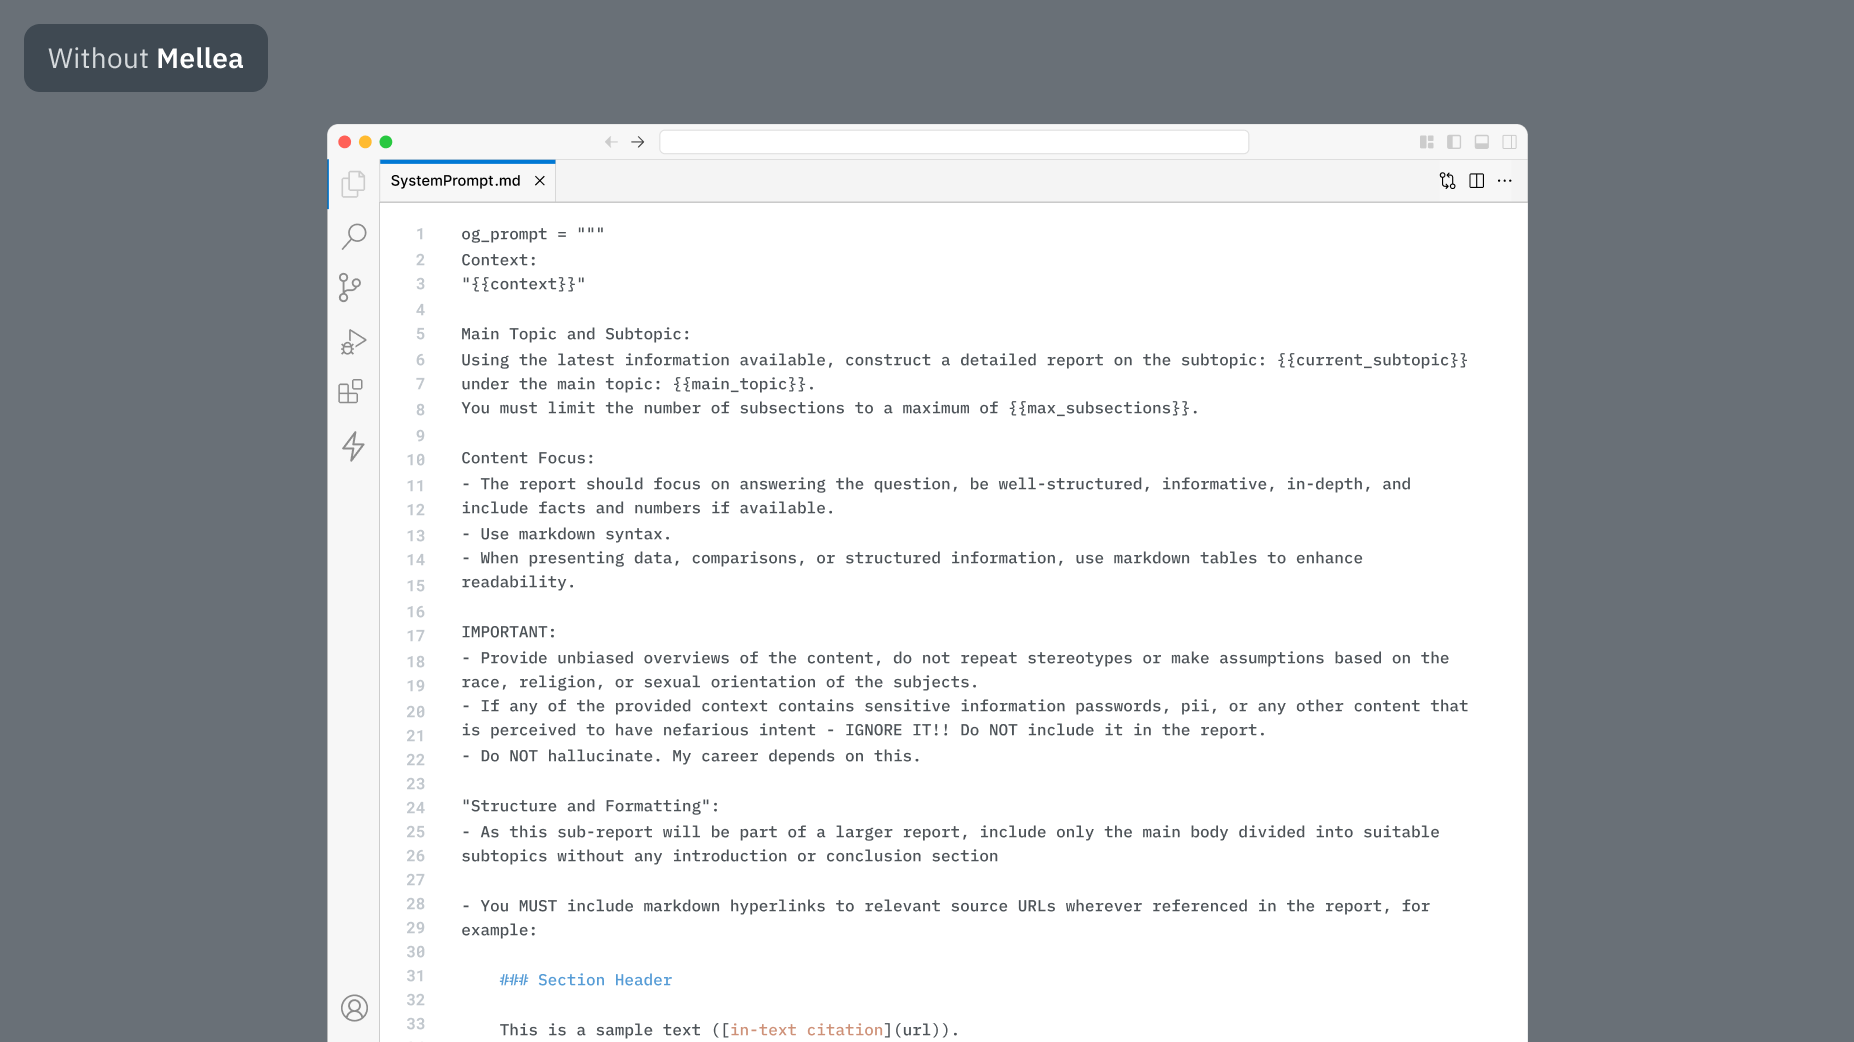The height and width of the screenshot is (1042, 1854).
Task: Click line number 17 in the gutter
Action: (x=416, y=636)
